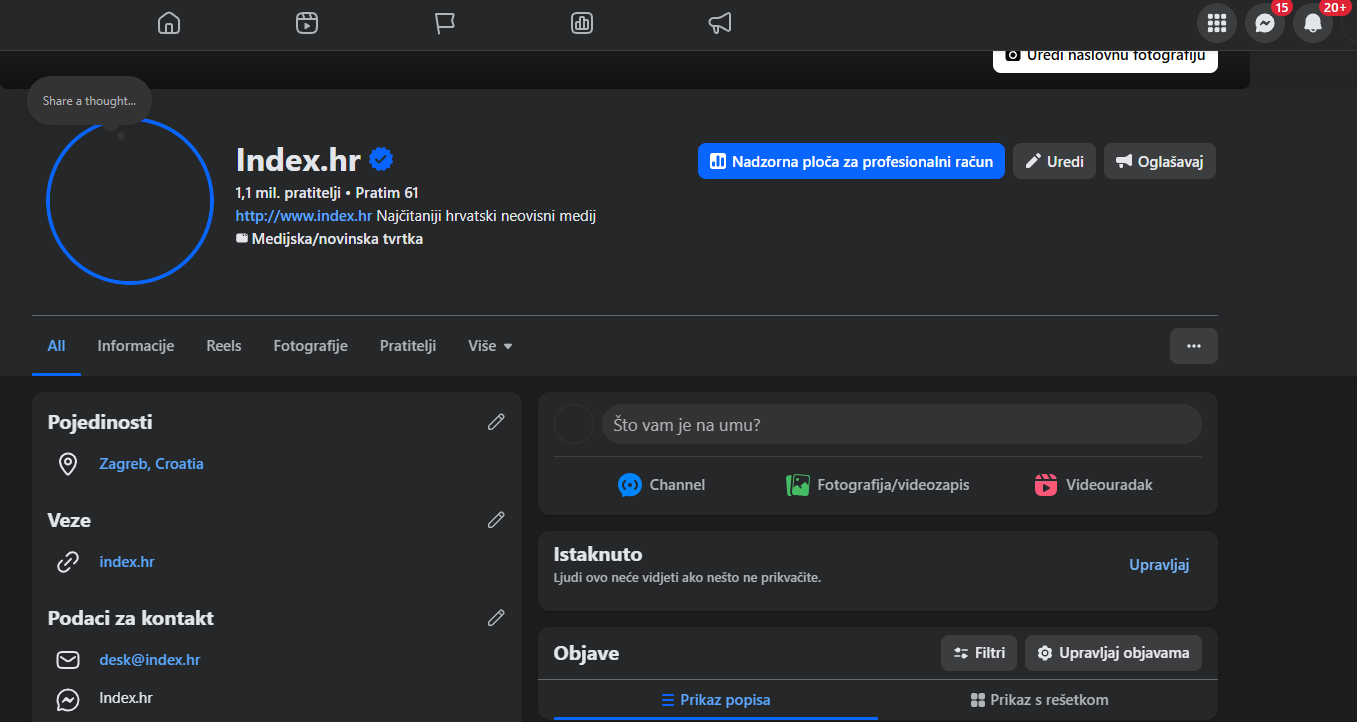
Task: Select Prikaz popisa view
Action: click(x=716, y=700)
